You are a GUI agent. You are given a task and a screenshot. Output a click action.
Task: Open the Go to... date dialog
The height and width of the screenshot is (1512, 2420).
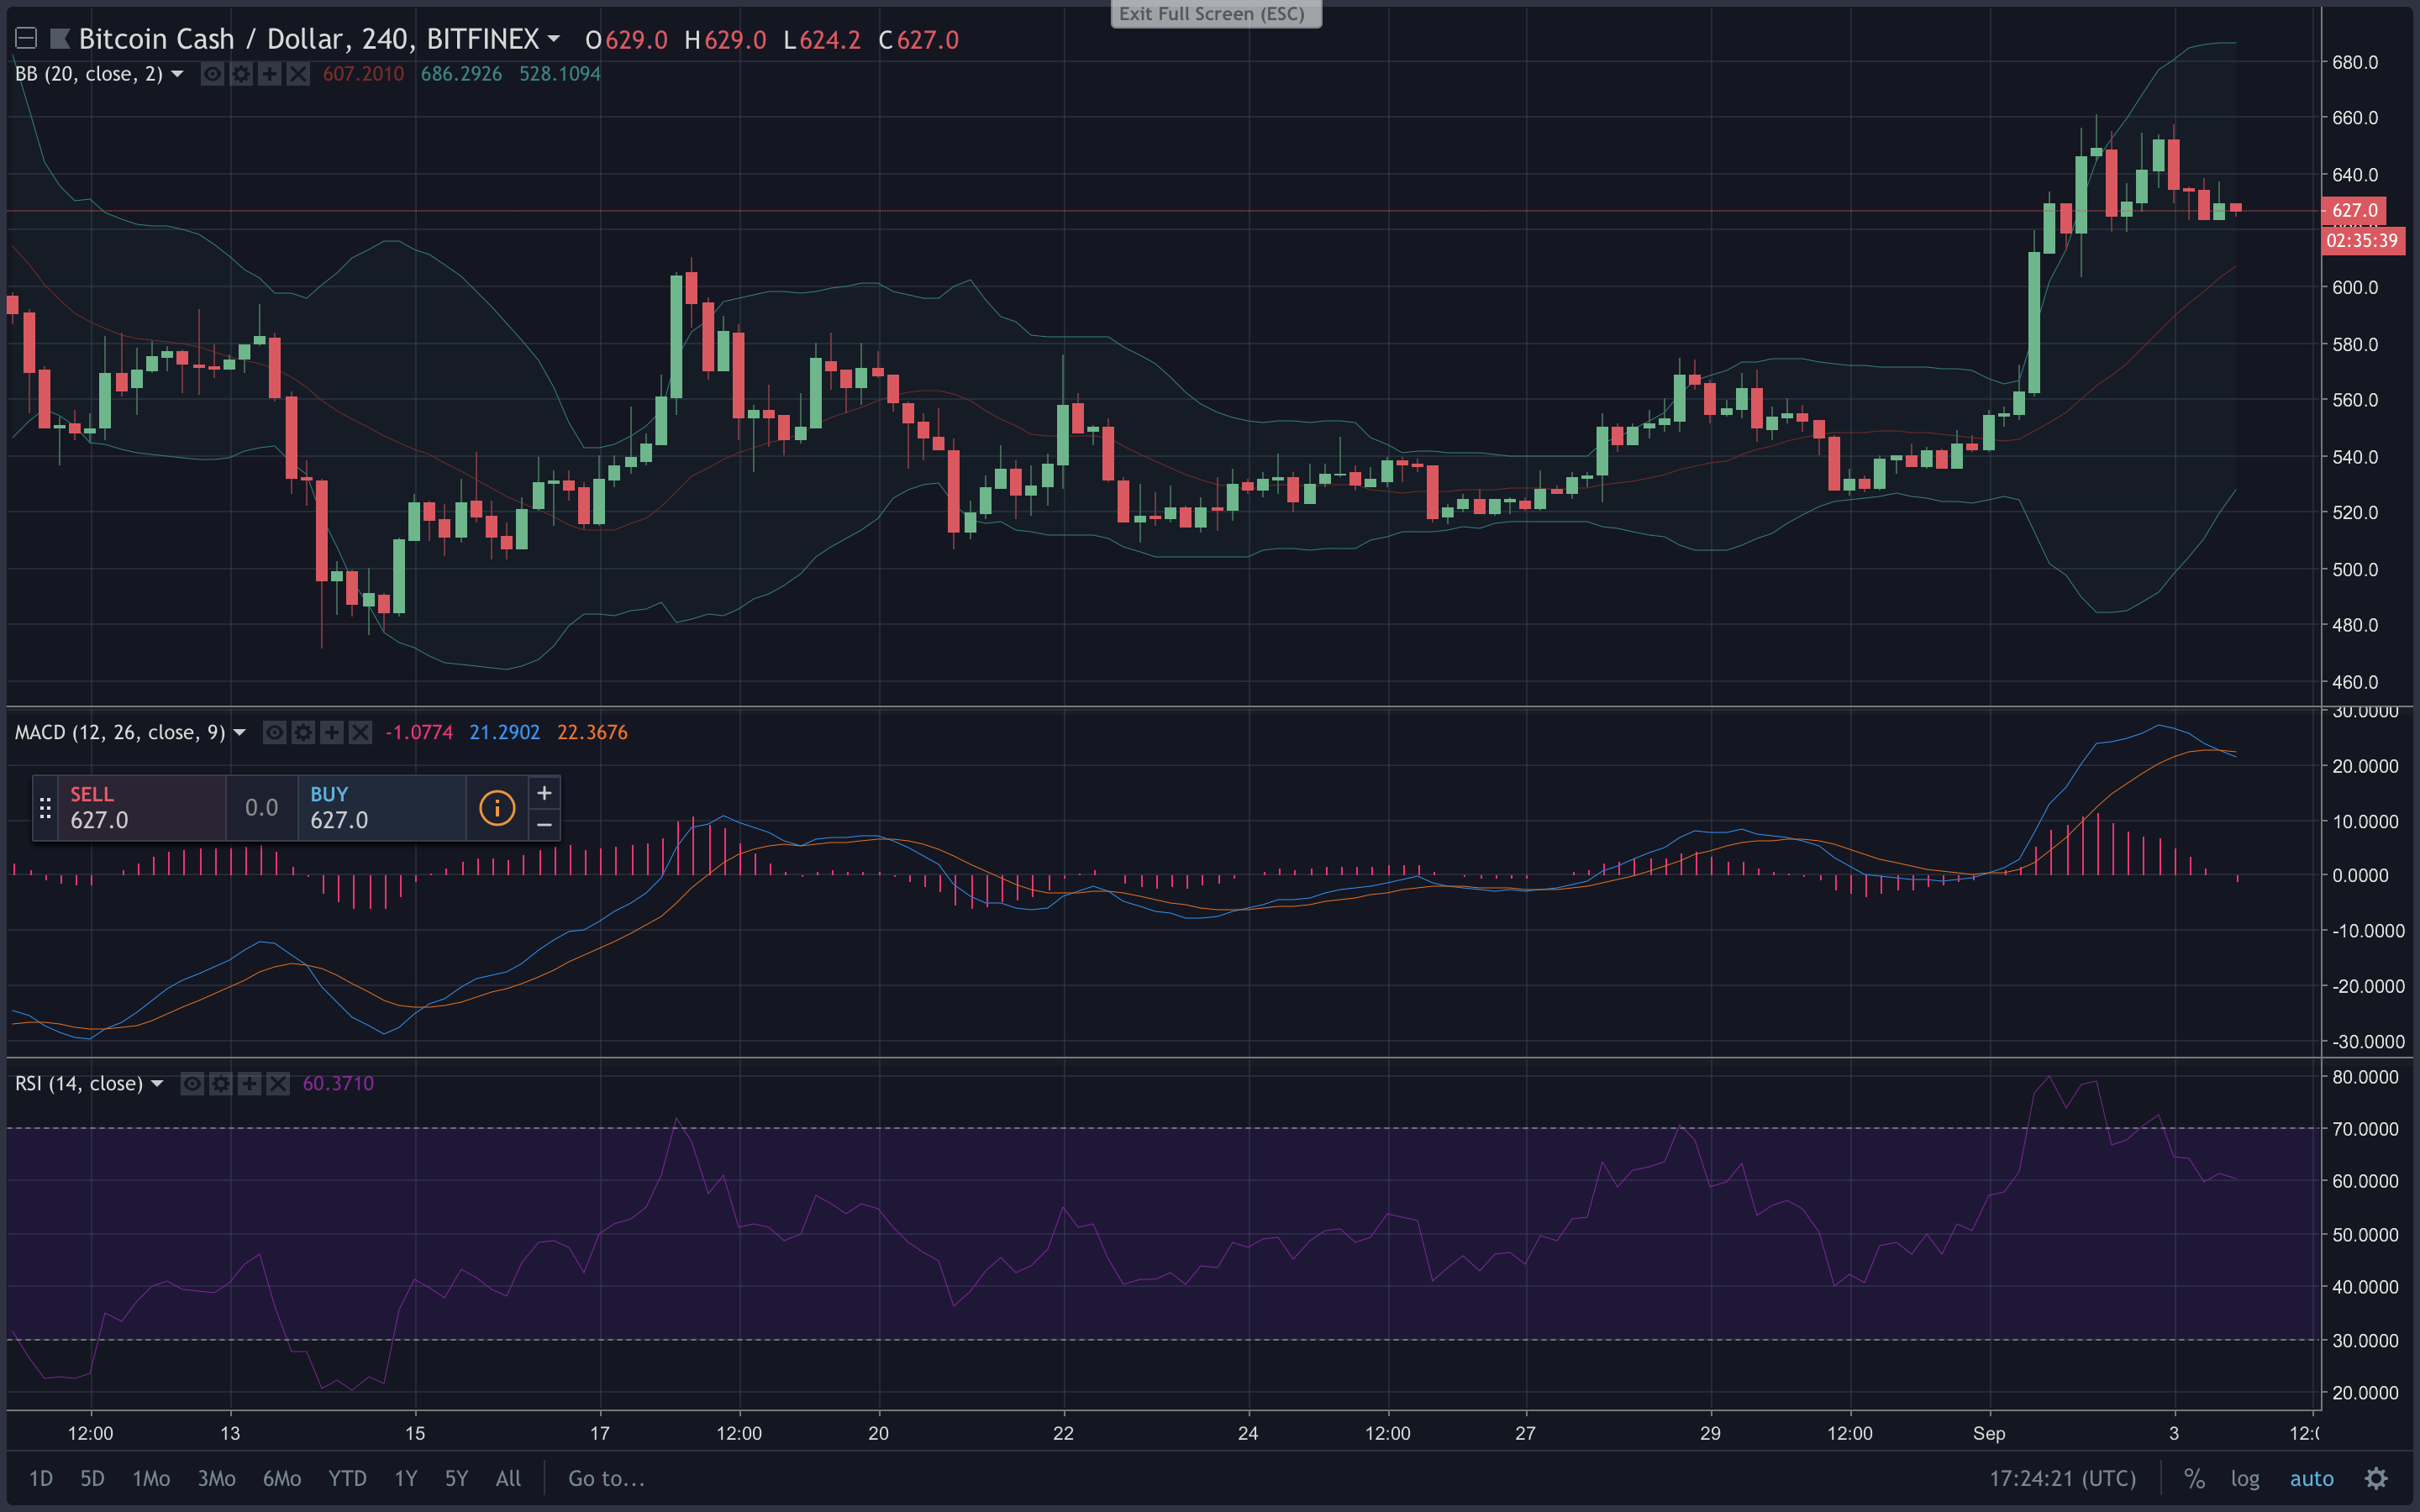(x=606, y=1479)
